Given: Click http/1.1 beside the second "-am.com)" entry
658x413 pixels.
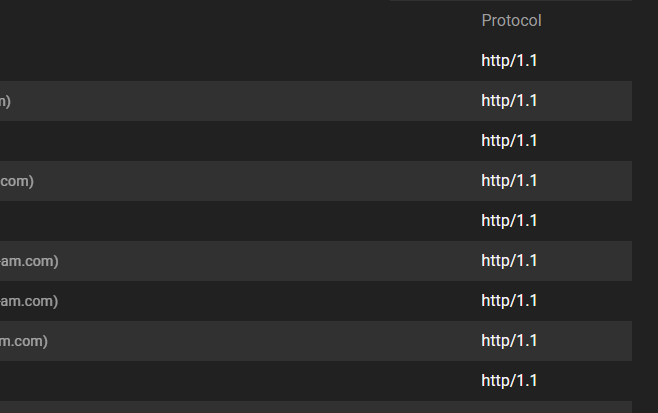Looking at the screenshot, I should click(x=509, y=301).
